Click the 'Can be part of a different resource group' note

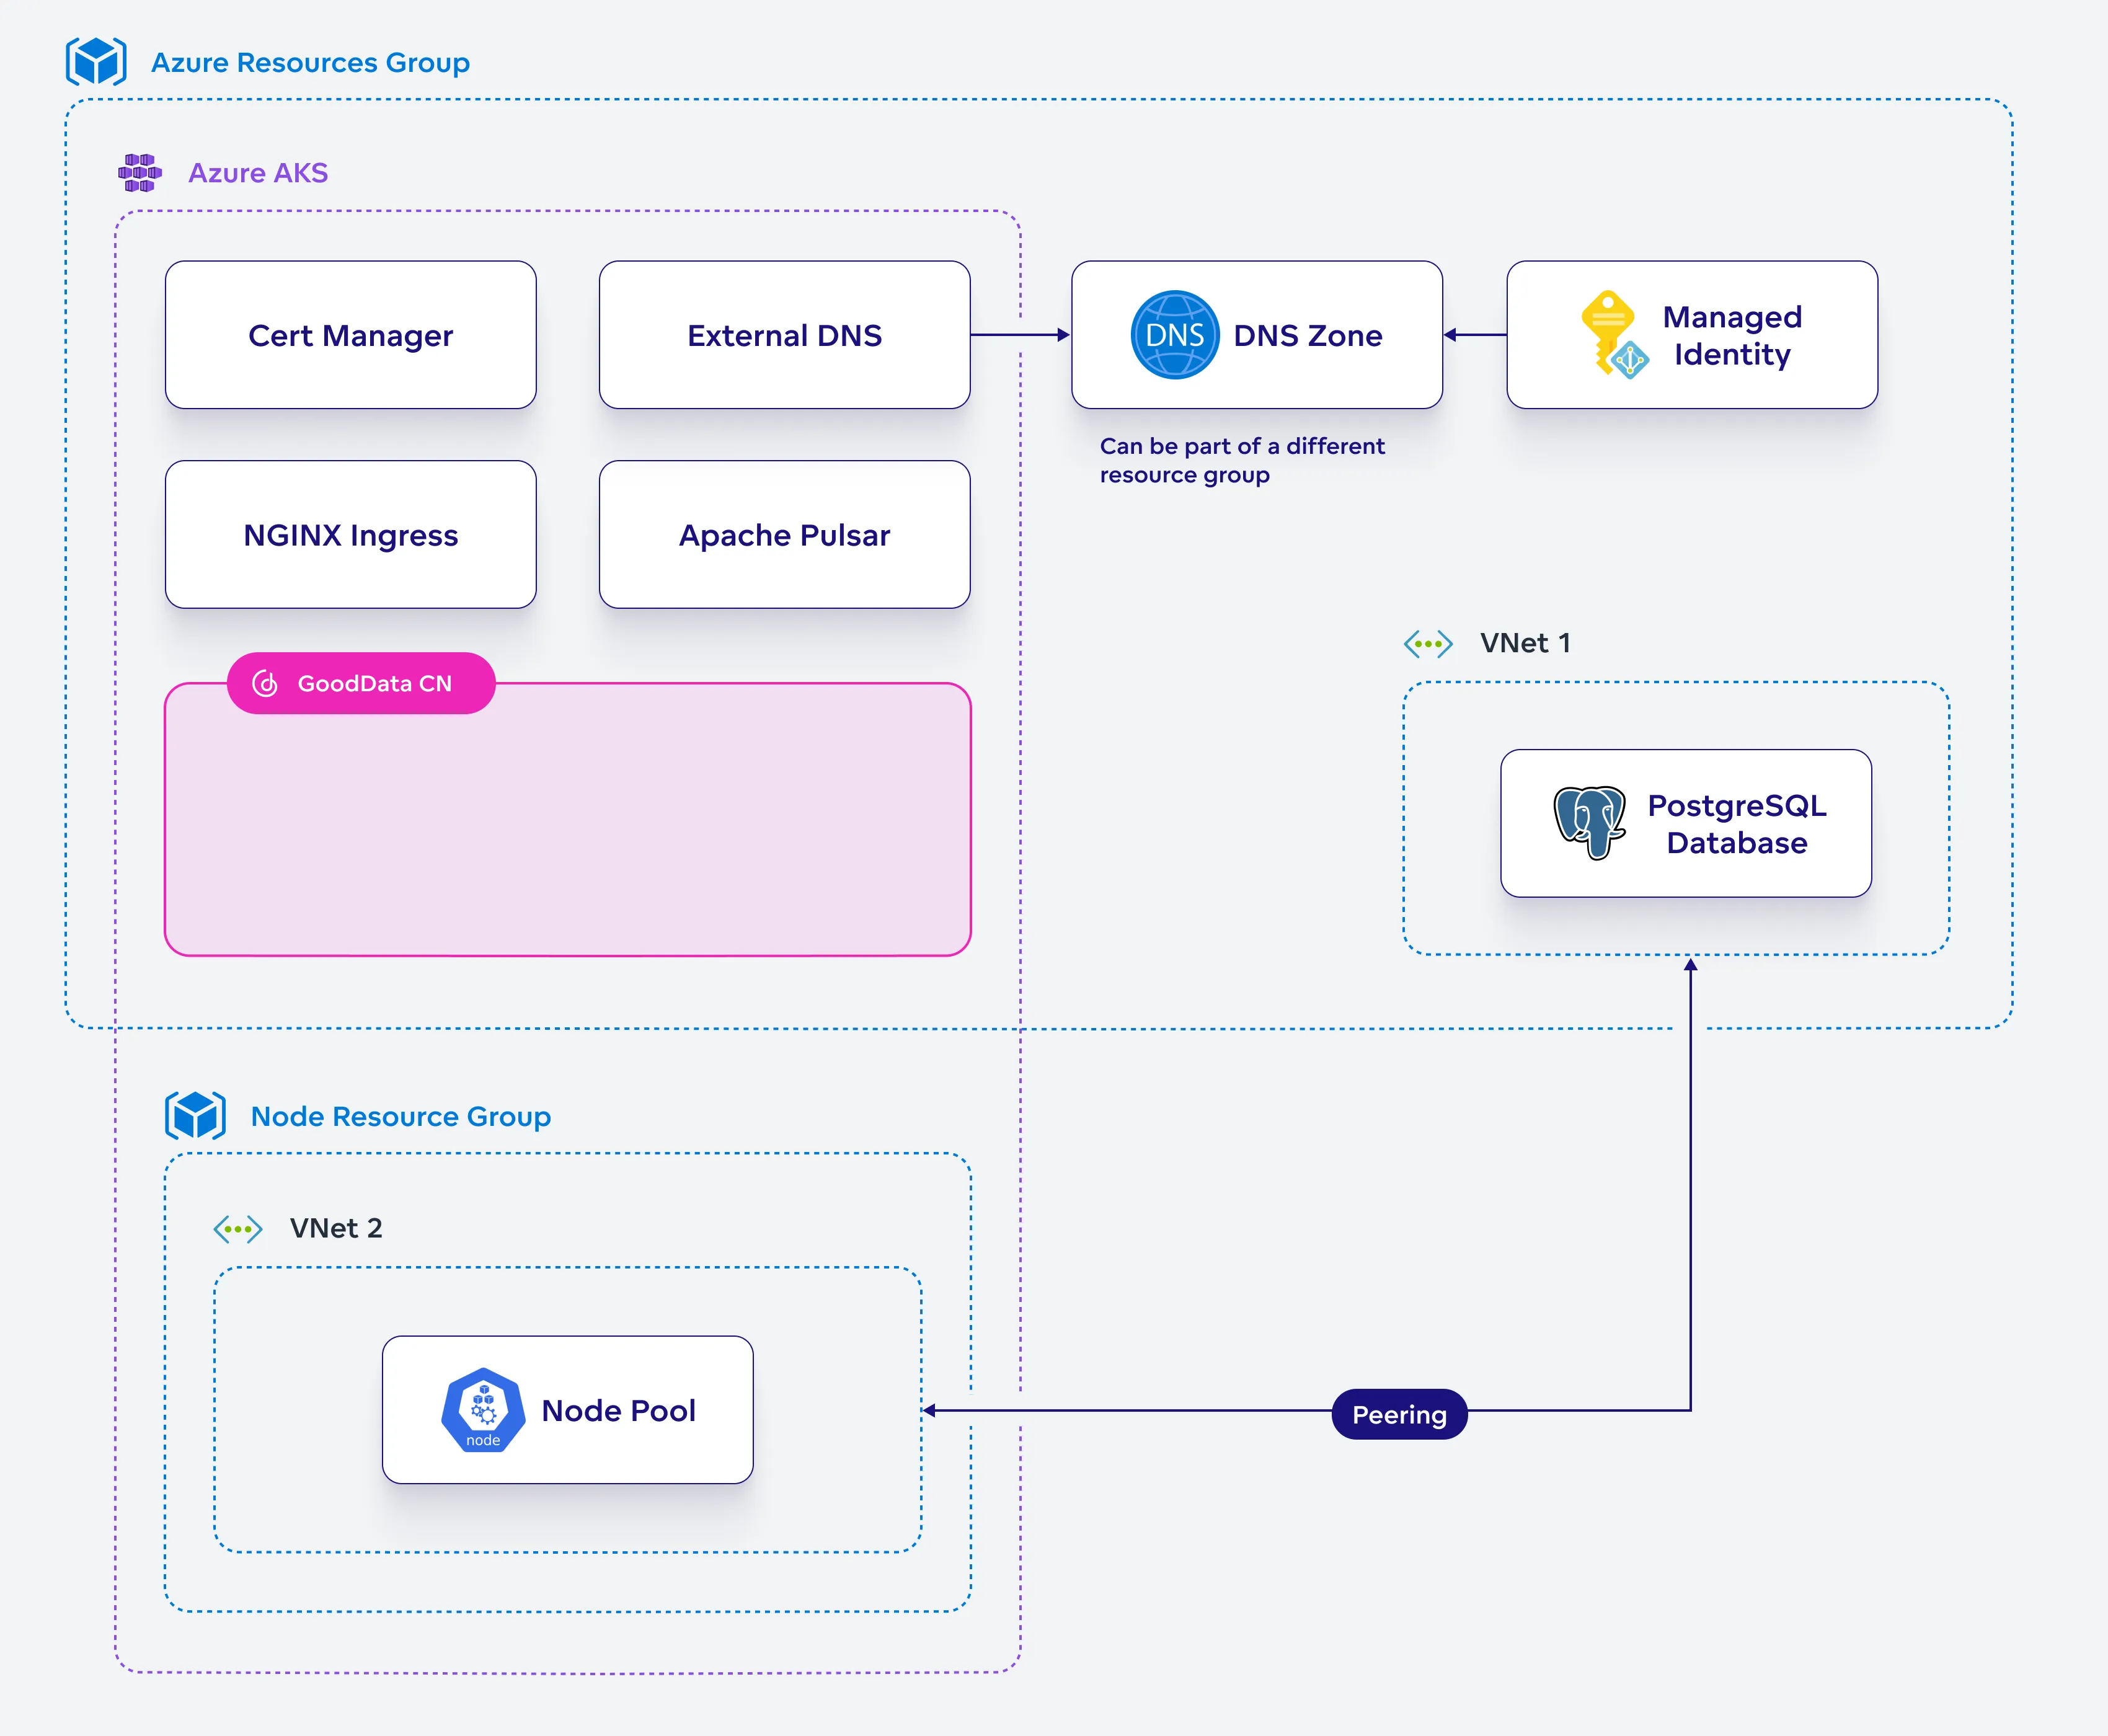[1242, 460]
